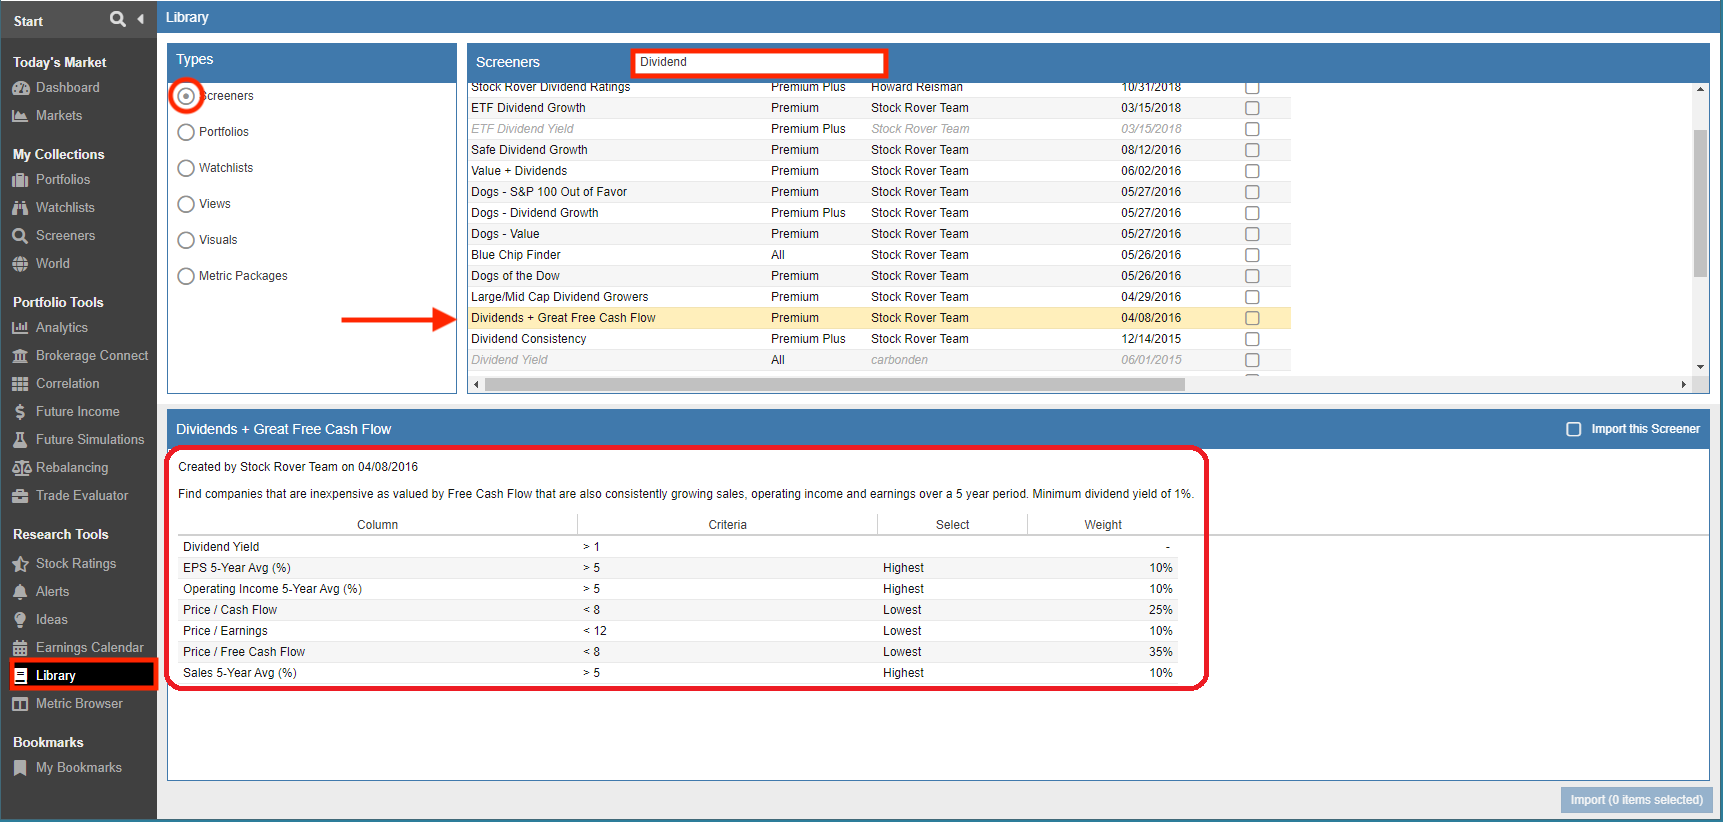Open Metric Browser in the sidebar
The width and height of the screenshot is (1723, 822).
point(79,704)
